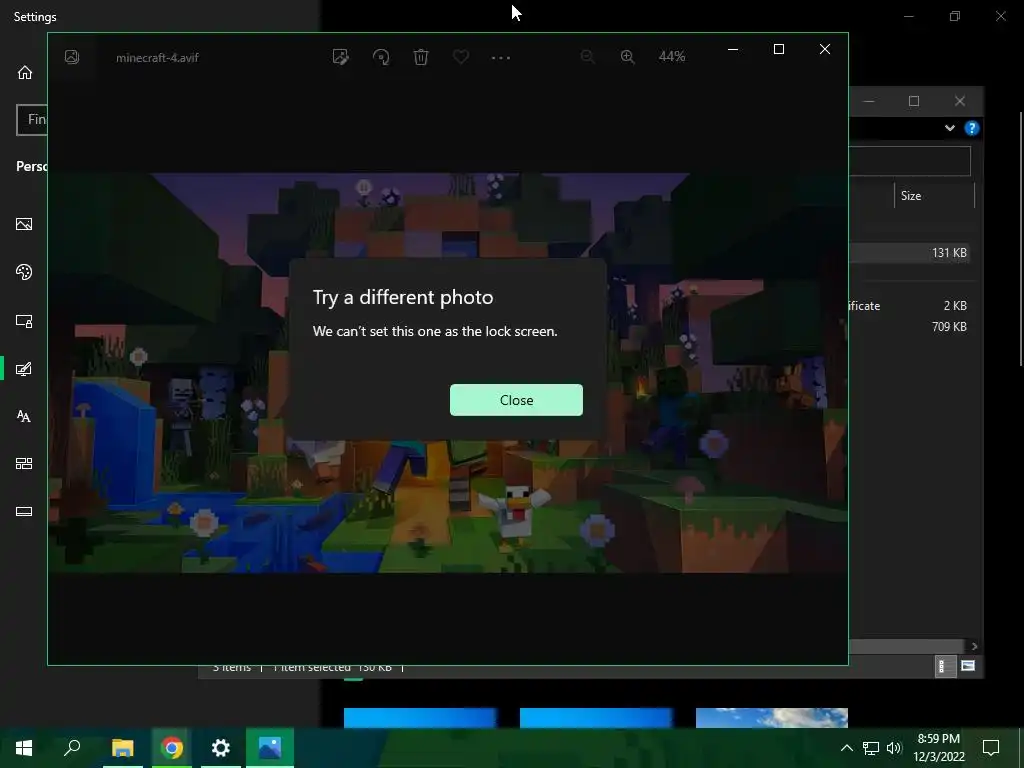Open the Windows Start menu

[24, 748]
